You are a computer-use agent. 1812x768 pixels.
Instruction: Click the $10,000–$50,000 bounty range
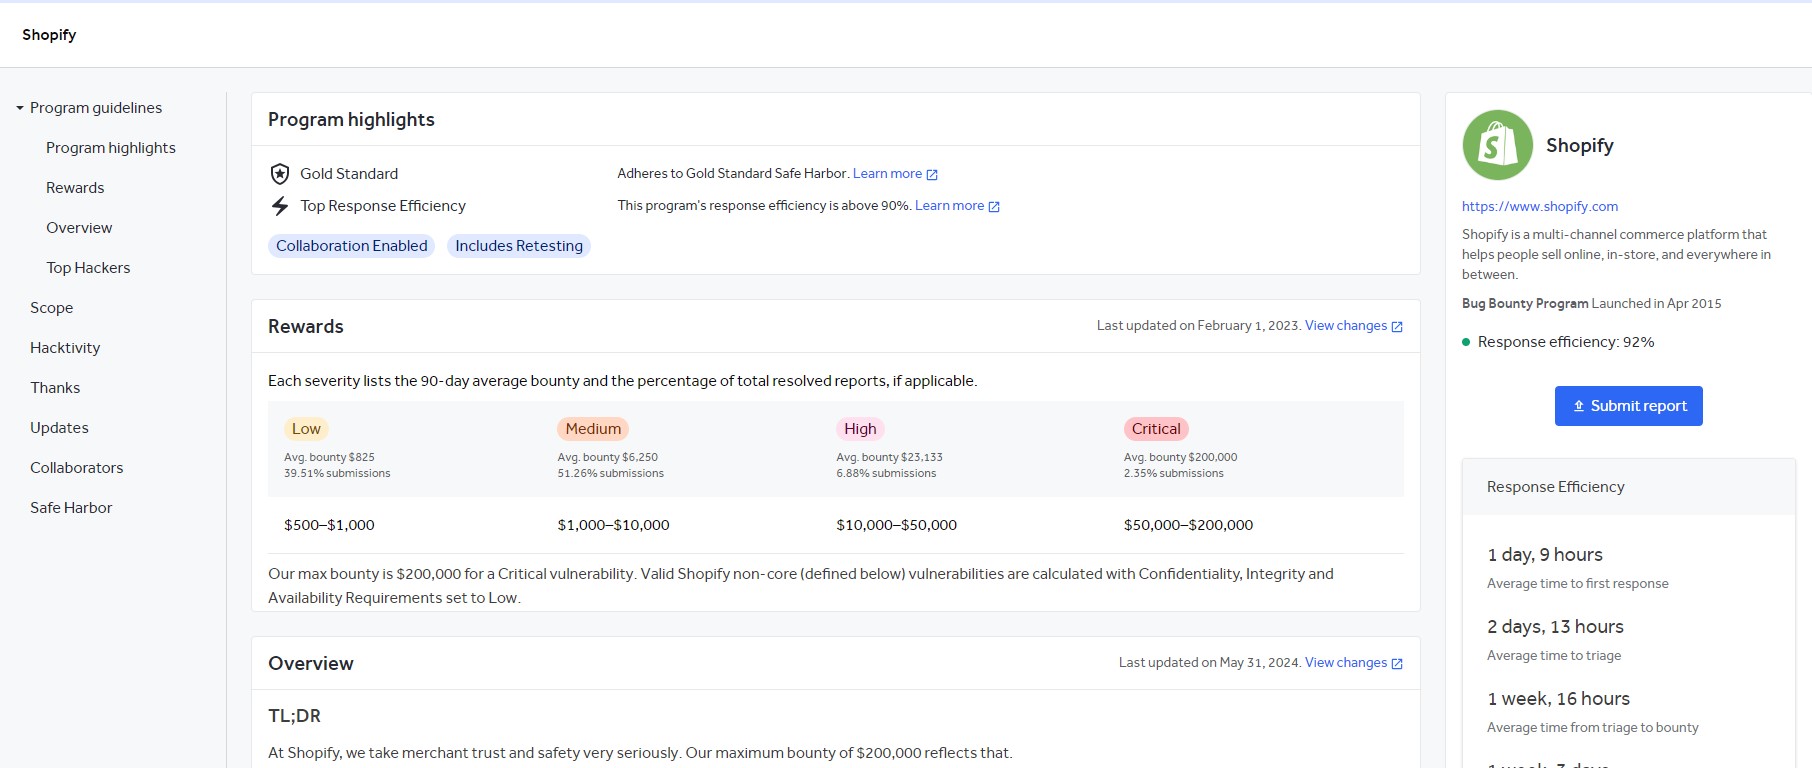pyautogui.click(x=896, y=525)
